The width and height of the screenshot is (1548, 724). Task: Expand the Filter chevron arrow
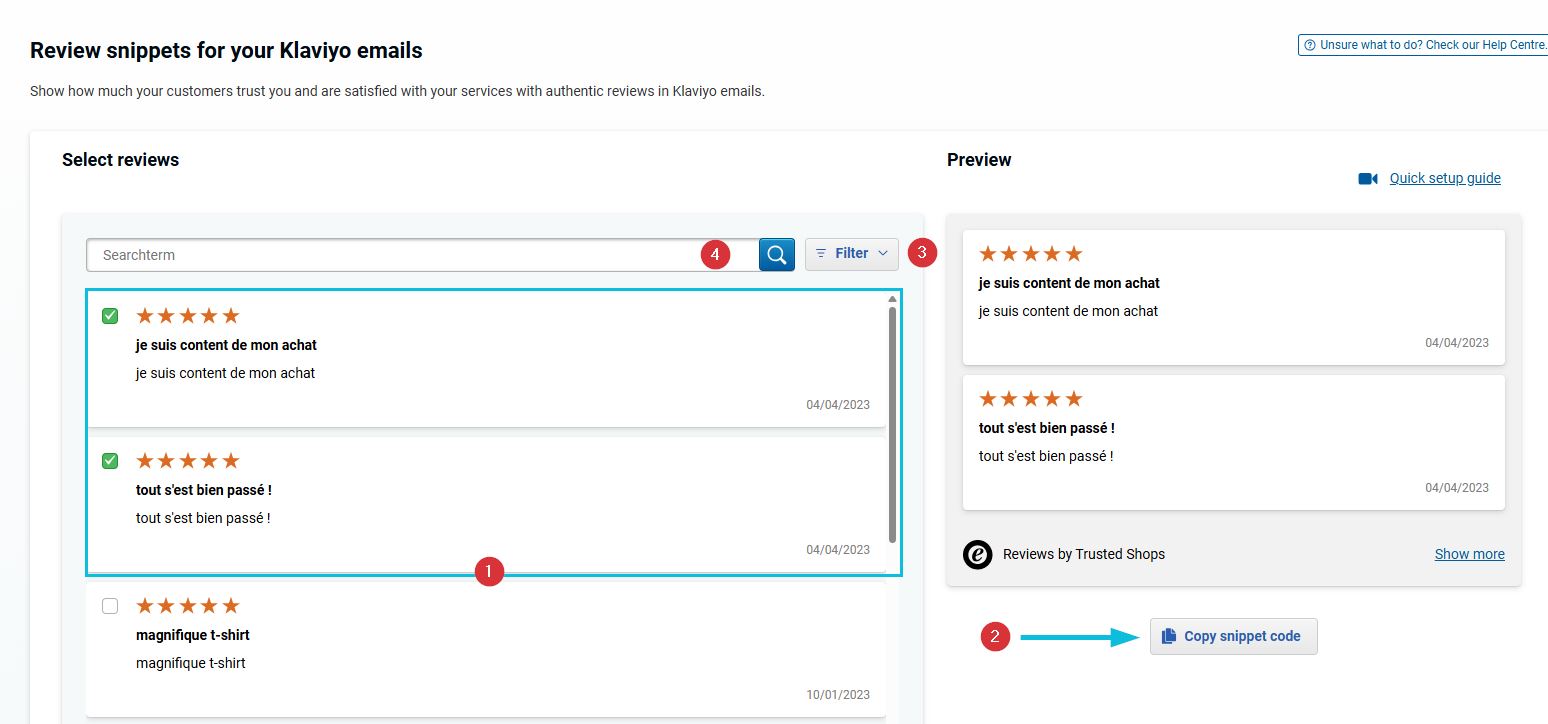click(883, 254)
